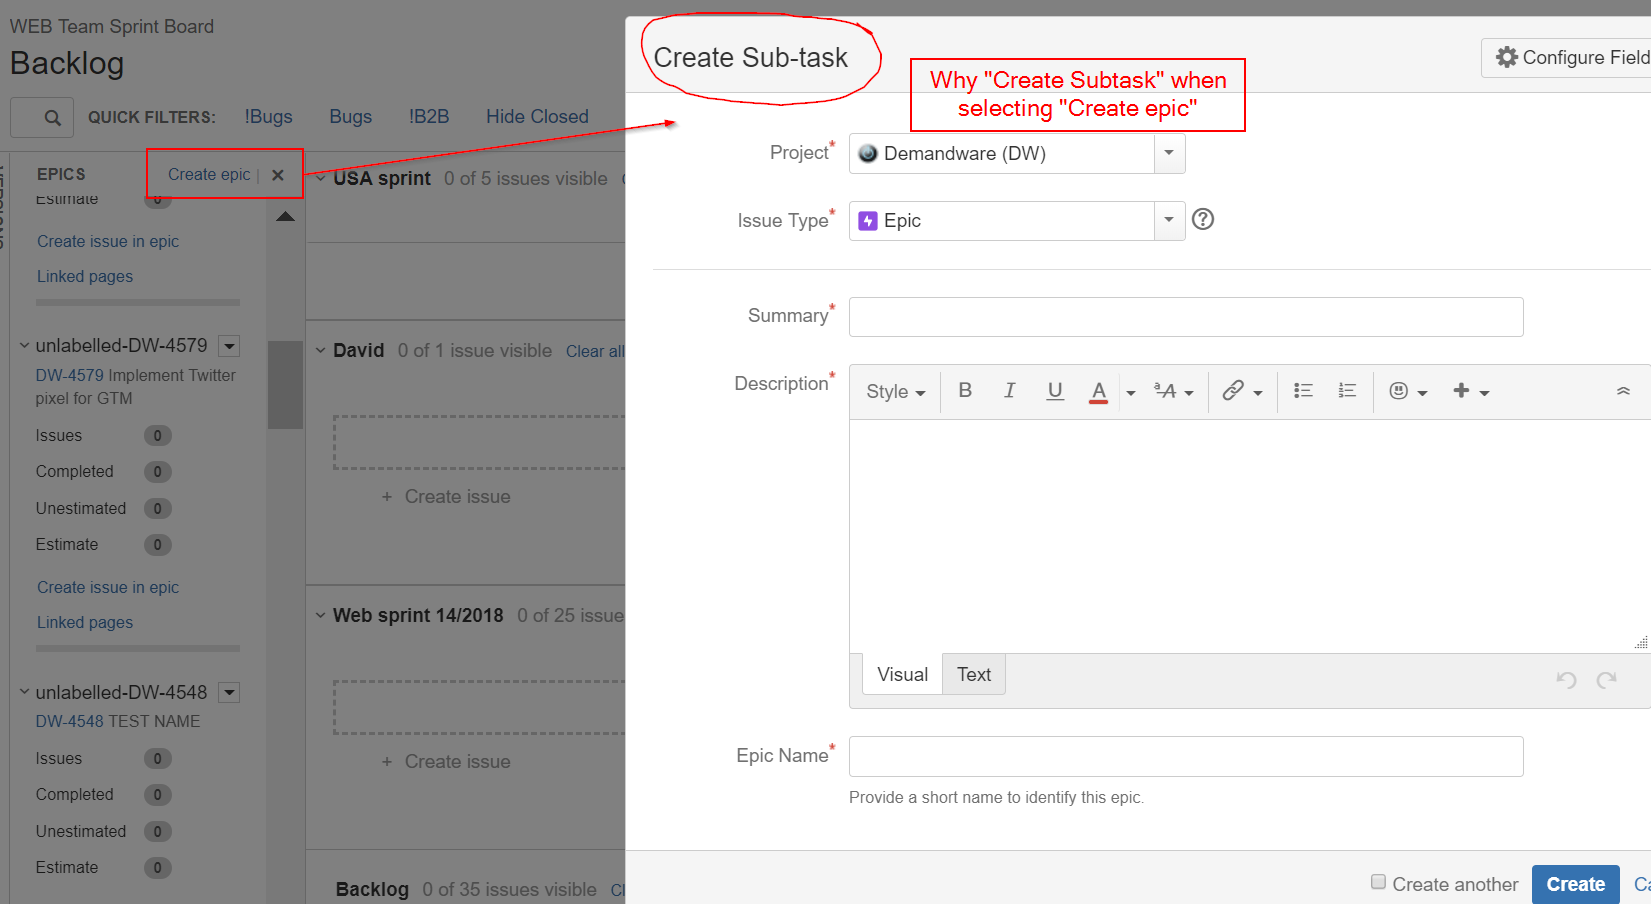The width and height of the screenshot is (1651, 904).
Task: Close the Epics panel with the X
Action: click(x=278, y=175)
